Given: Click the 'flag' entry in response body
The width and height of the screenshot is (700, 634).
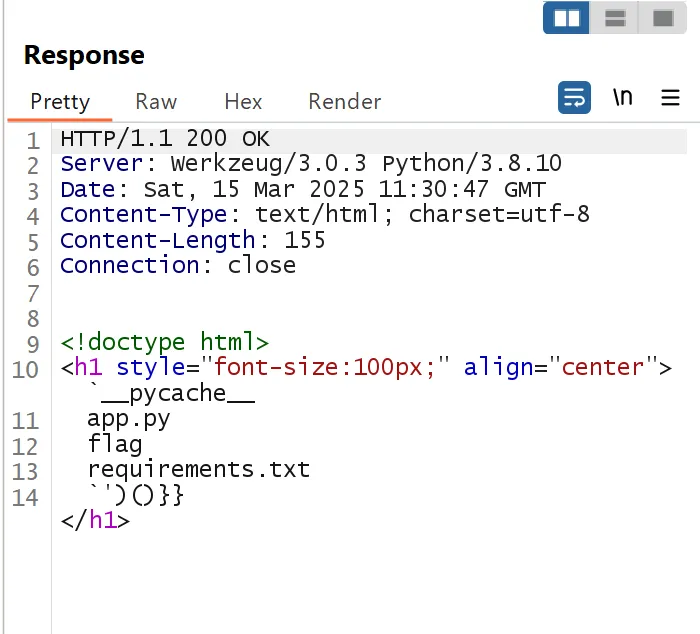Looking at the screenshot, I should (x=115, y=444).
